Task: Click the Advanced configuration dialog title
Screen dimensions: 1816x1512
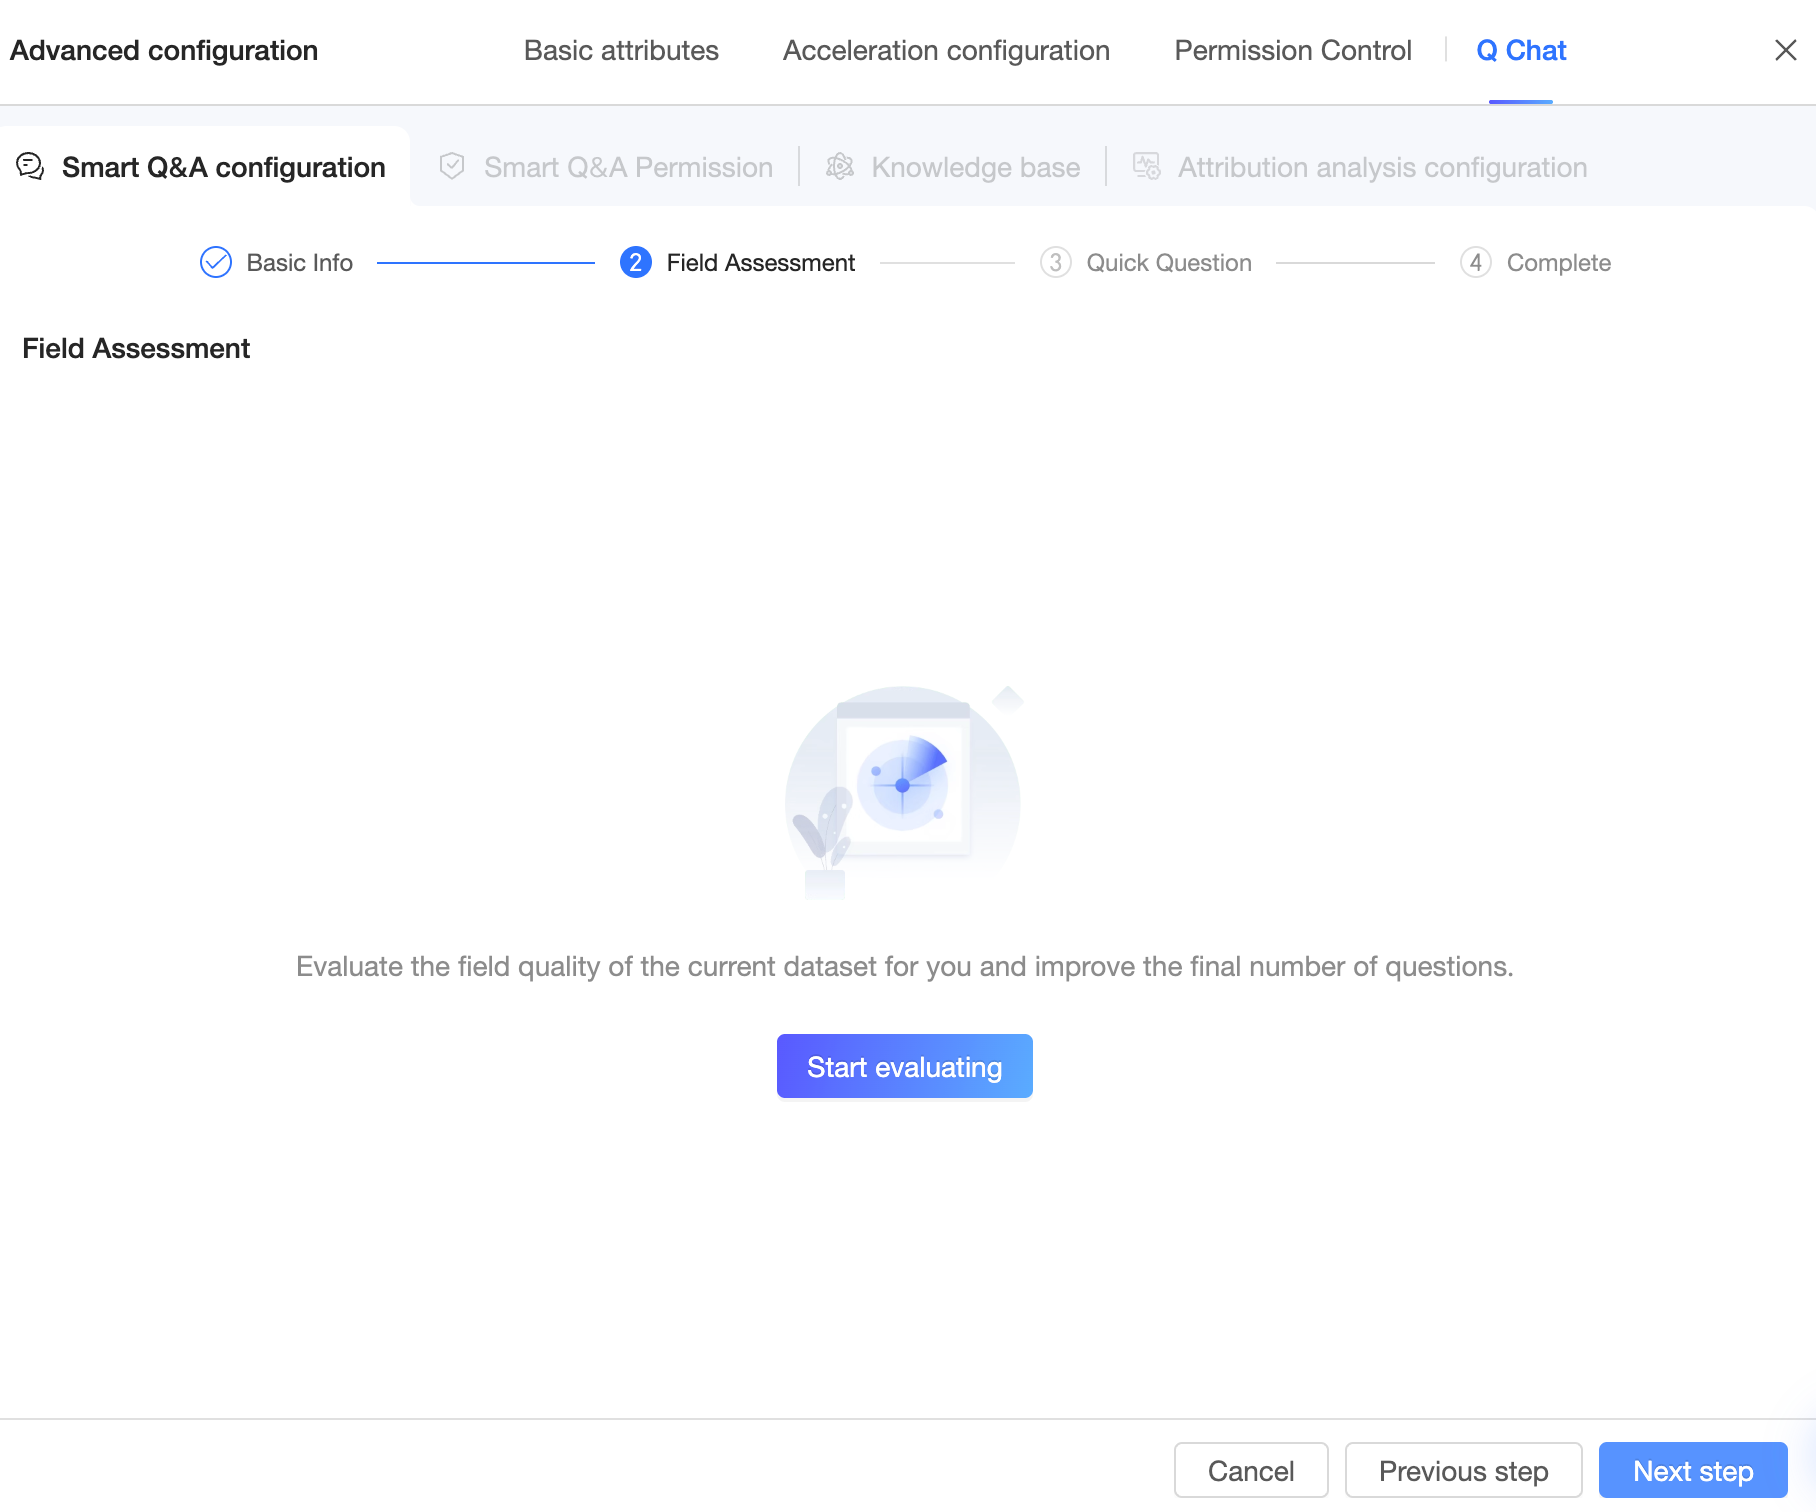Action: [x=164, y=50]
